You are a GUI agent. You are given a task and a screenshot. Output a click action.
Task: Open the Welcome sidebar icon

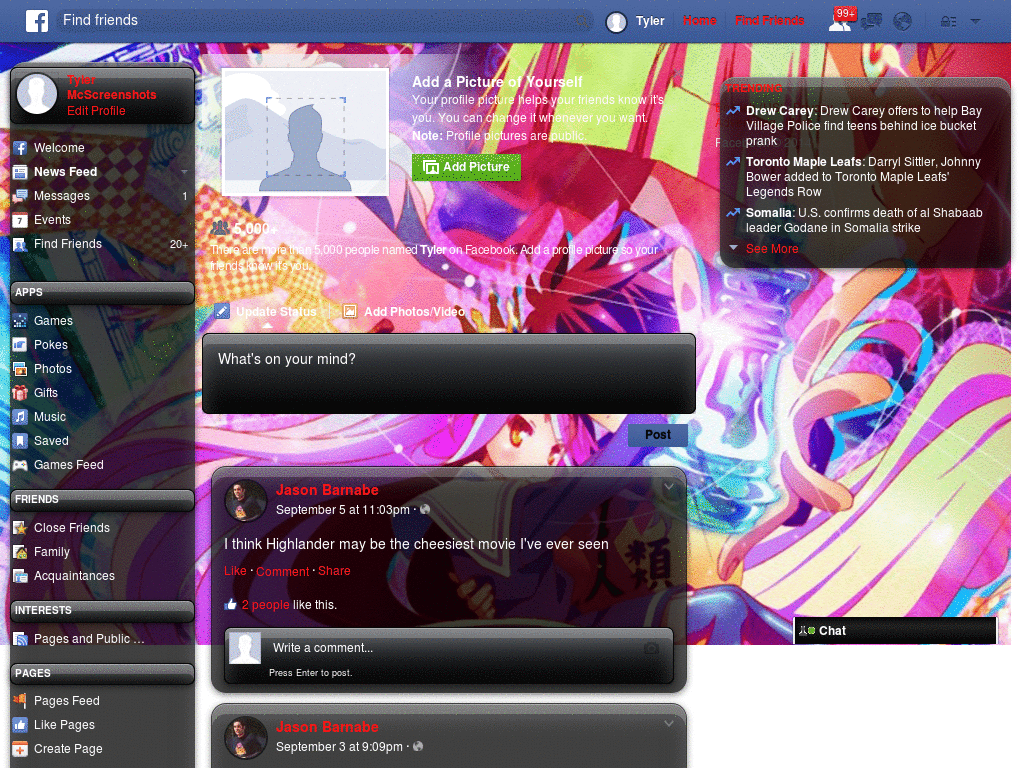[20, 148]
